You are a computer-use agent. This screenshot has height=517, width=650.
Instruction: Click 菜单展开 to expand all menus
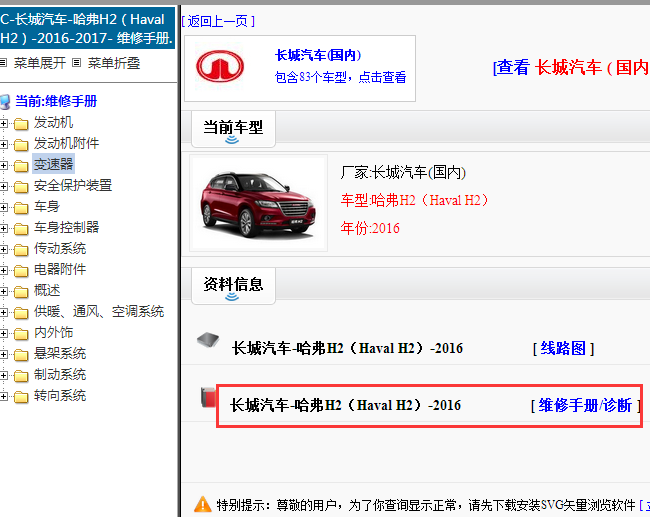coord(40,63)
